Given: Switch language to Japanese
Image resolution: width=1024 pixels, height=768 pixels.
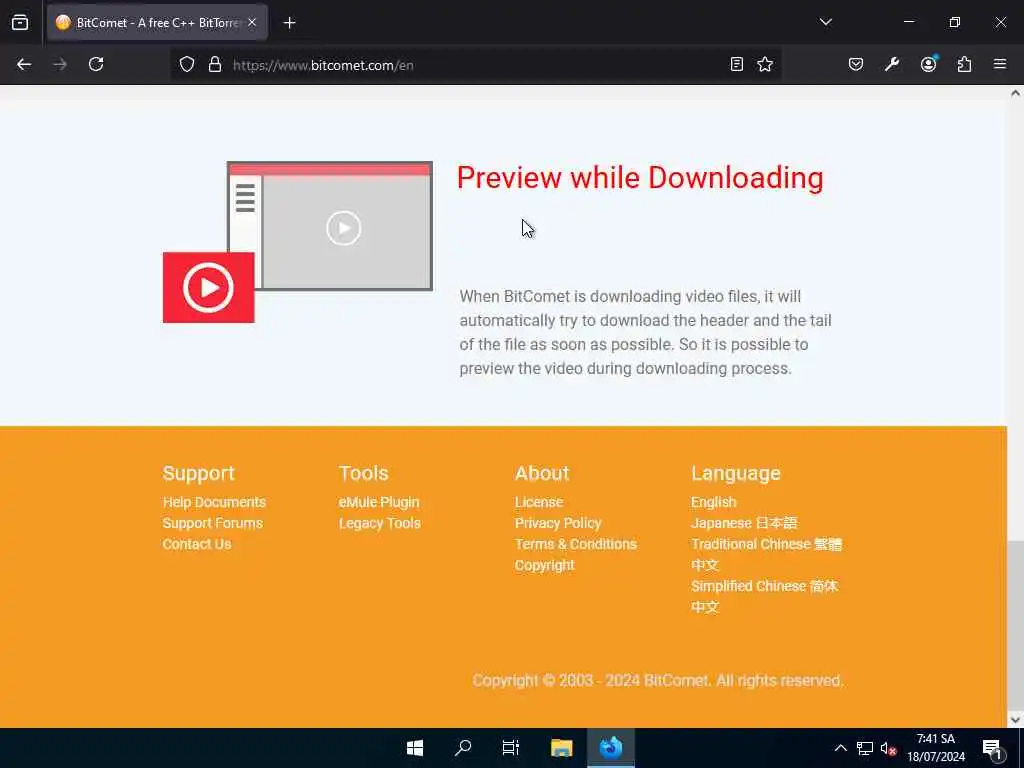Looking at the screenshot, I should coord(744,523).
